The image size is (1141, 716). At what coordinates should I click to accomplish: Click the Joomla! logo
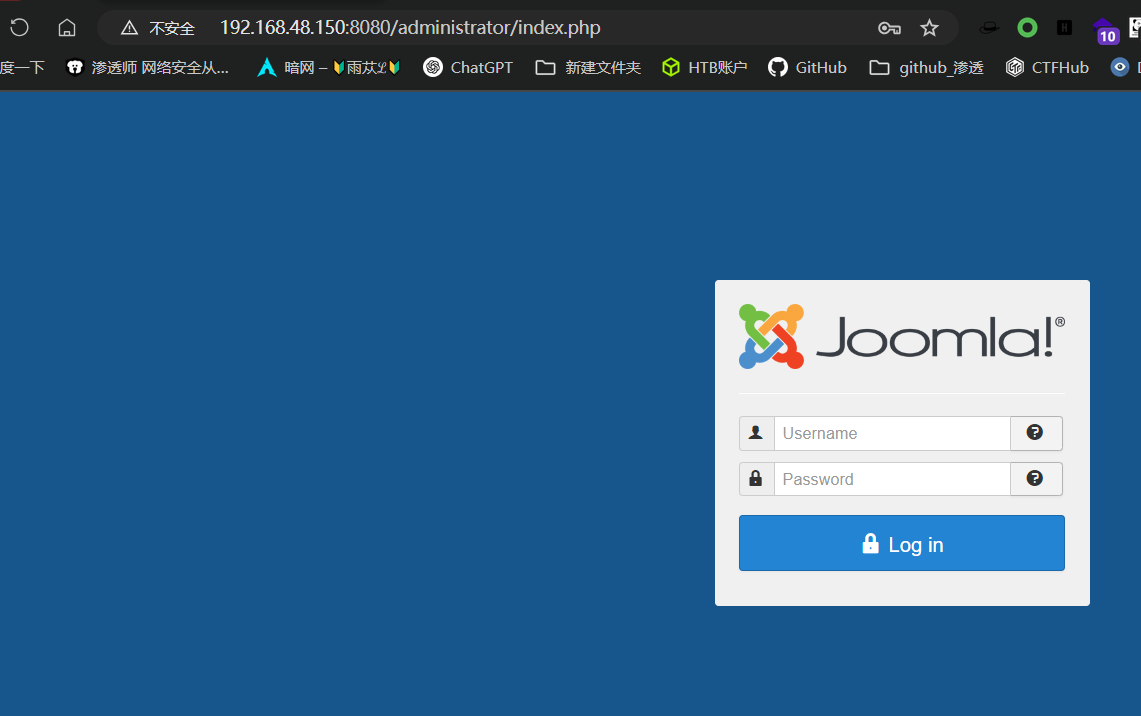902,336
